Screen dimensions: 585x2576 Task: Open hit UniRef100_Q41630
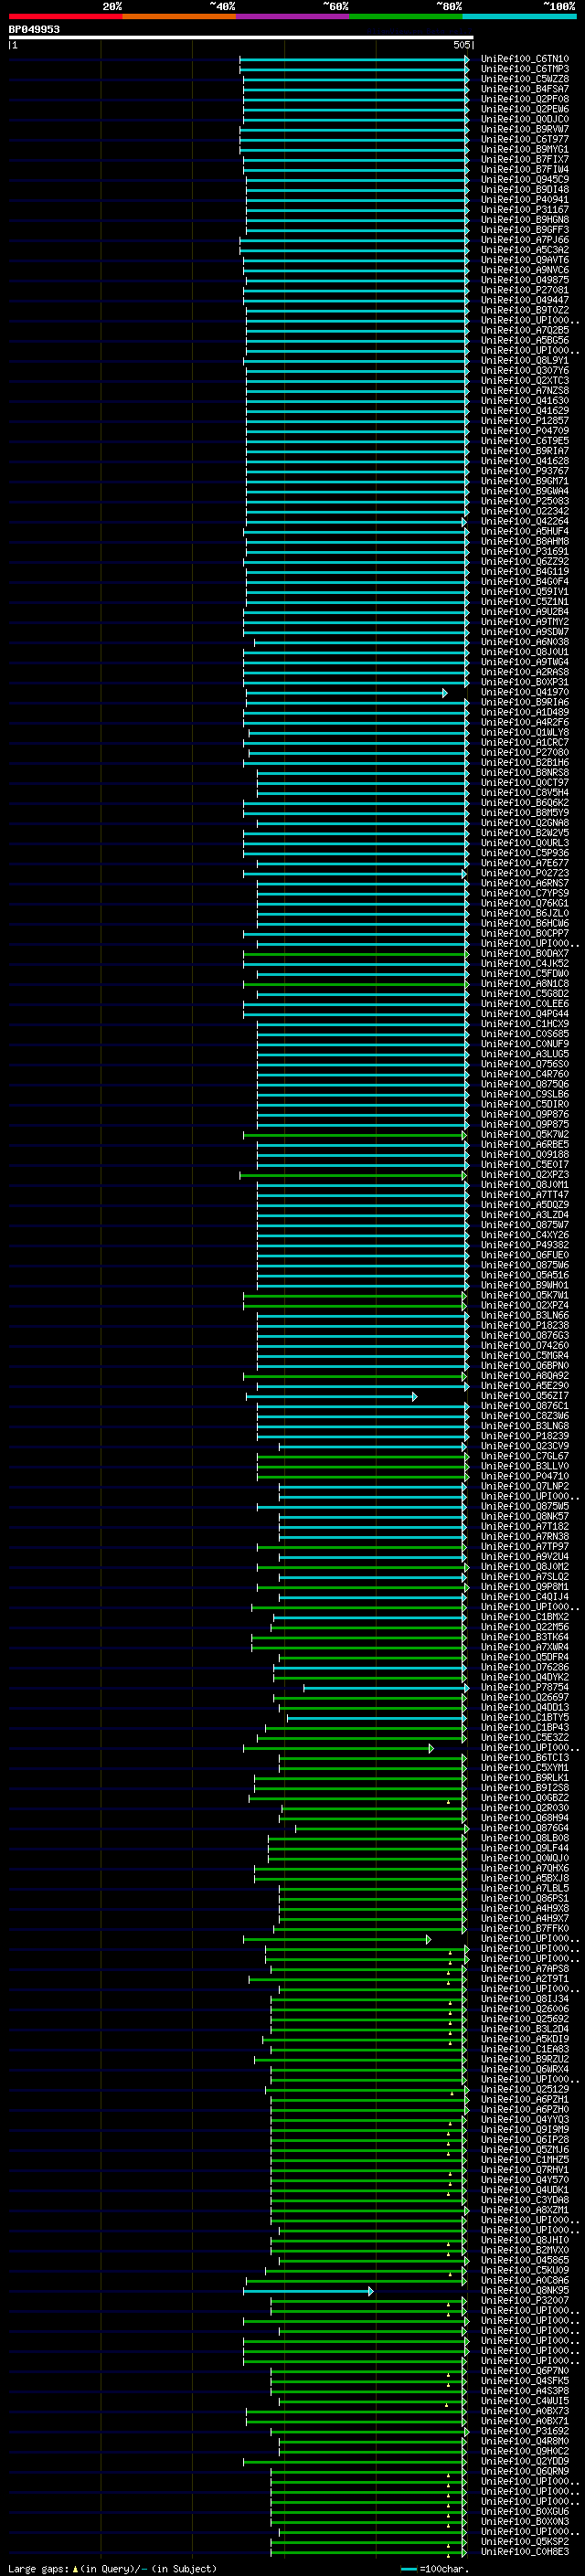[524, 401]
